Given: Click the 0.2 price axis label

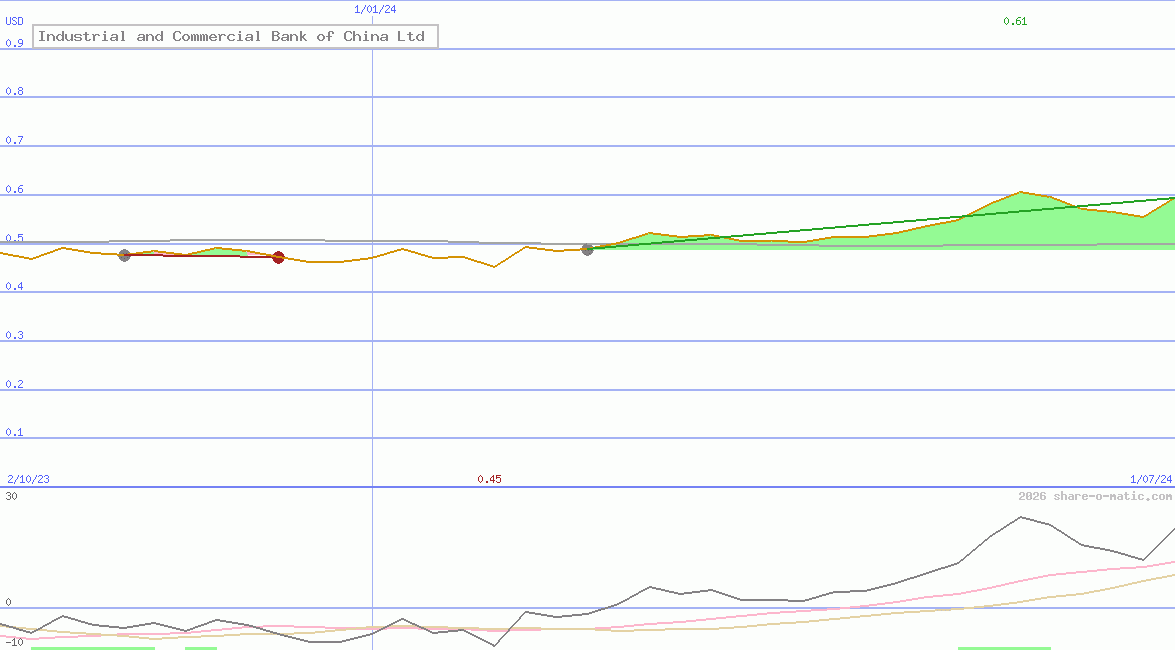Looking at the screenshot, I should pos(14,384).
